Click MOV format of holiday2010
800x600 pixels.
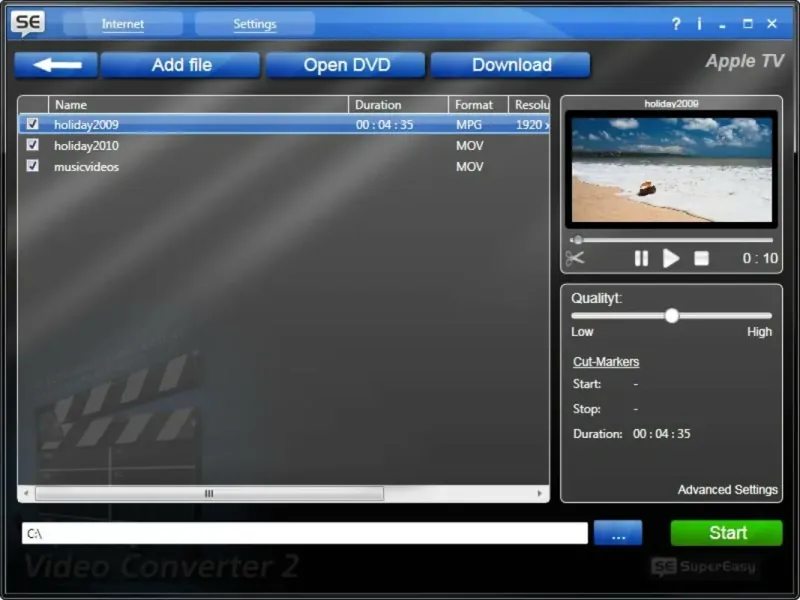(469, 145)
